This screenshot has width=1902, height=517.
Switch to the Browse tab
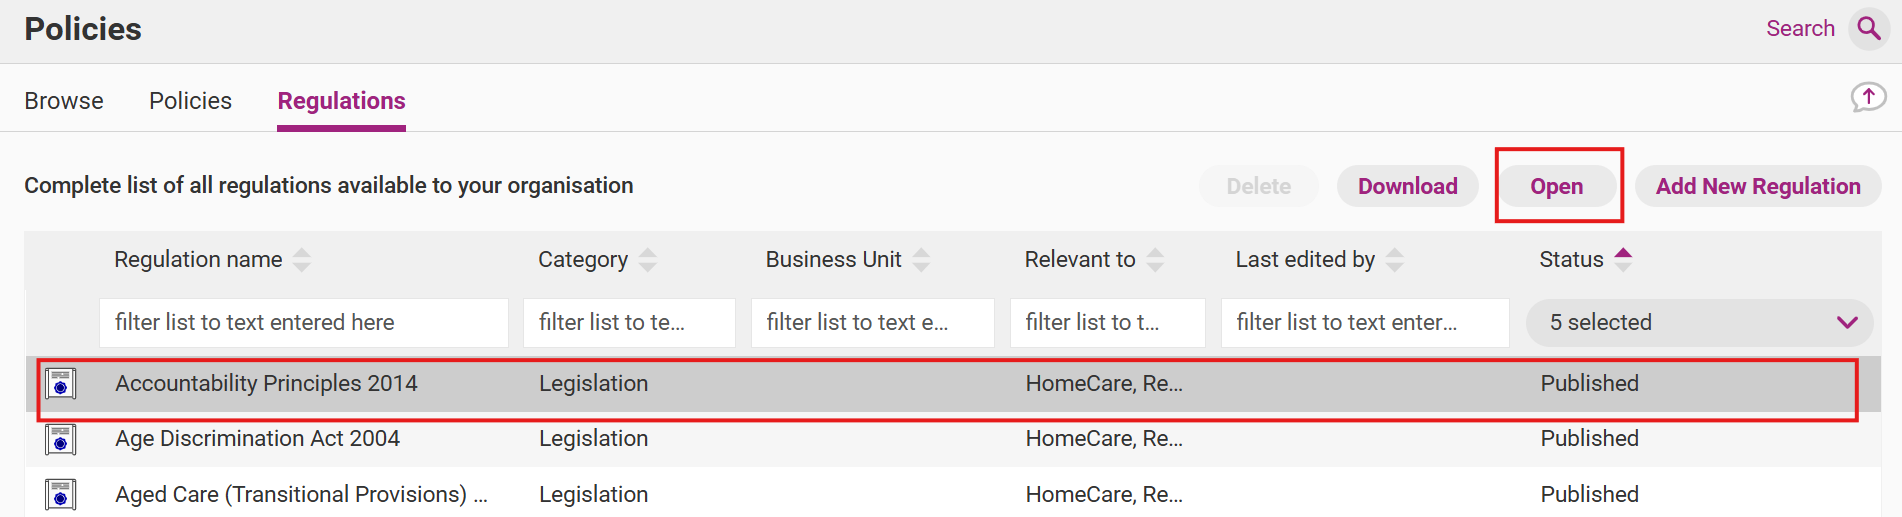click(64, 101)
